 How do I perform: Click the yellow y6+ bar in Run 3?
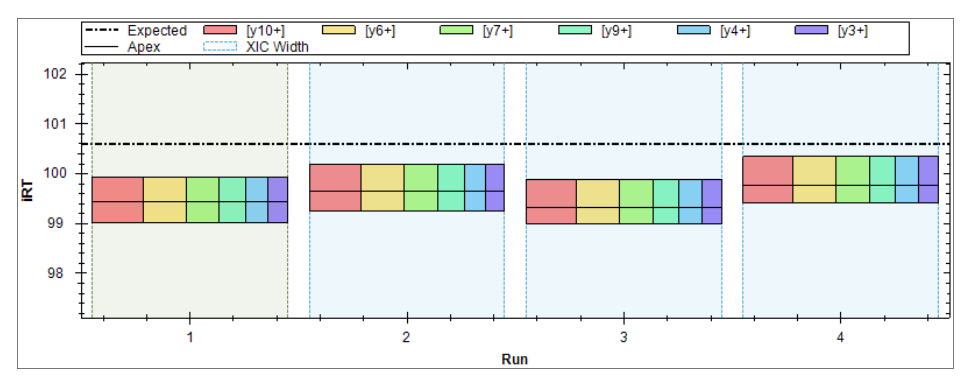[x=598, y=201]
